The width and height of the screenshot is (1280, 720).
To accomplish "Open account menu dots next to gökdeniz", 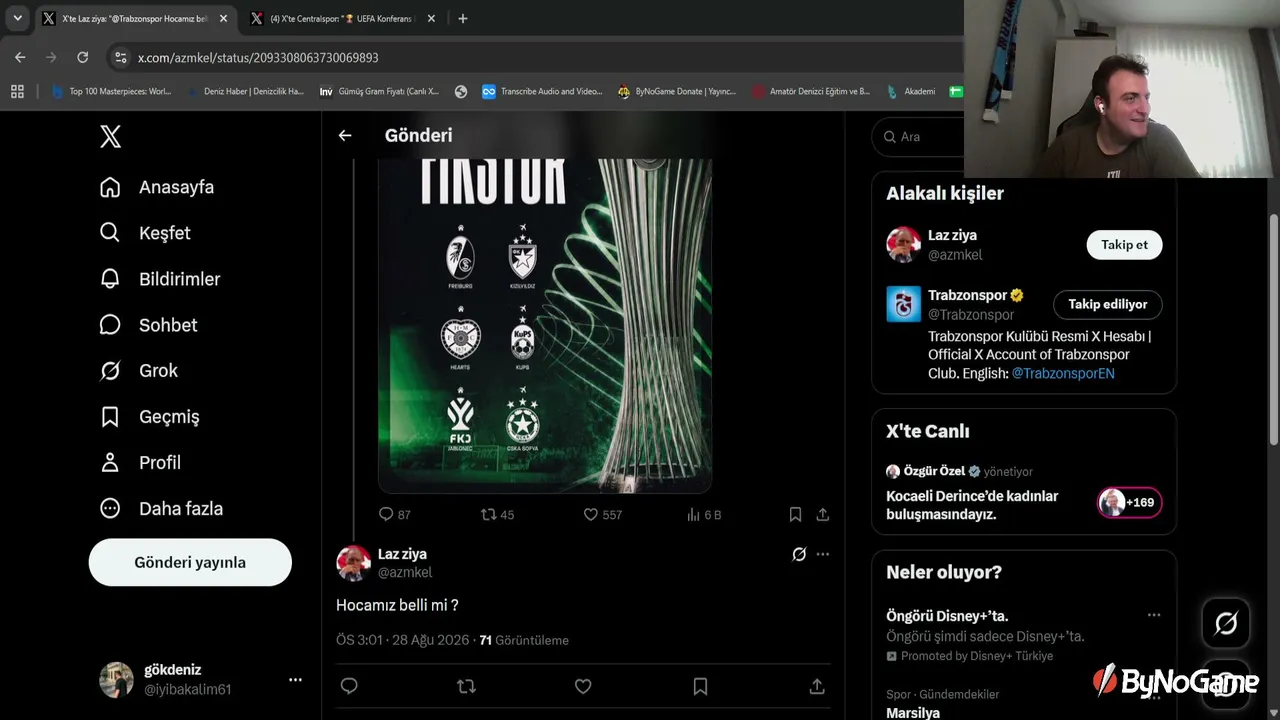I will (295, 680).
